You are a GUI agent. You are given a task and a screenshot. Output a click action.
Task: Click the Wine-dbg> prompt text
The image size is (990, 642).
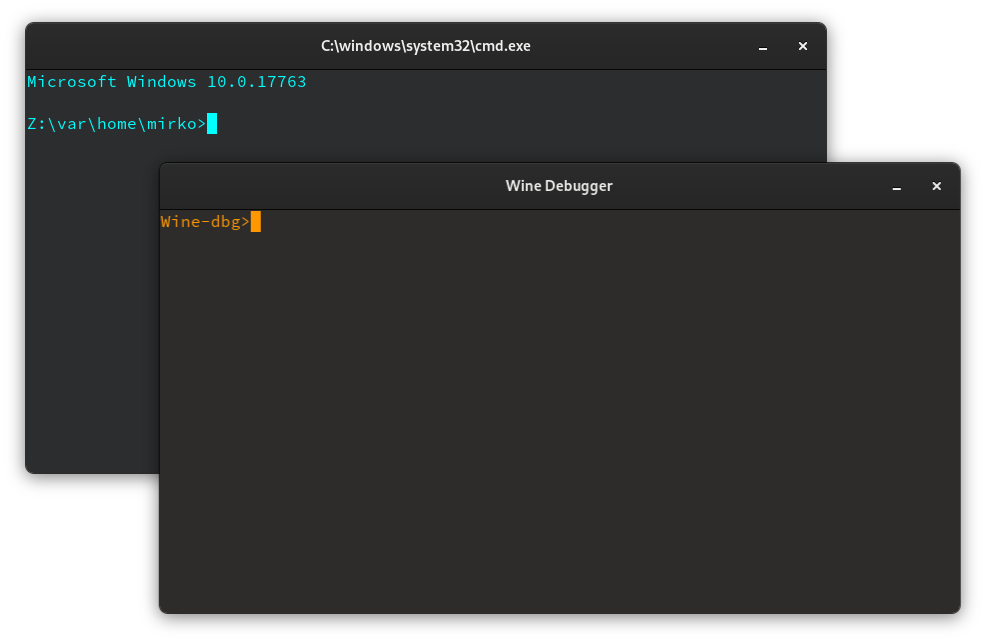pyautogui.click(x=204, y=222)
